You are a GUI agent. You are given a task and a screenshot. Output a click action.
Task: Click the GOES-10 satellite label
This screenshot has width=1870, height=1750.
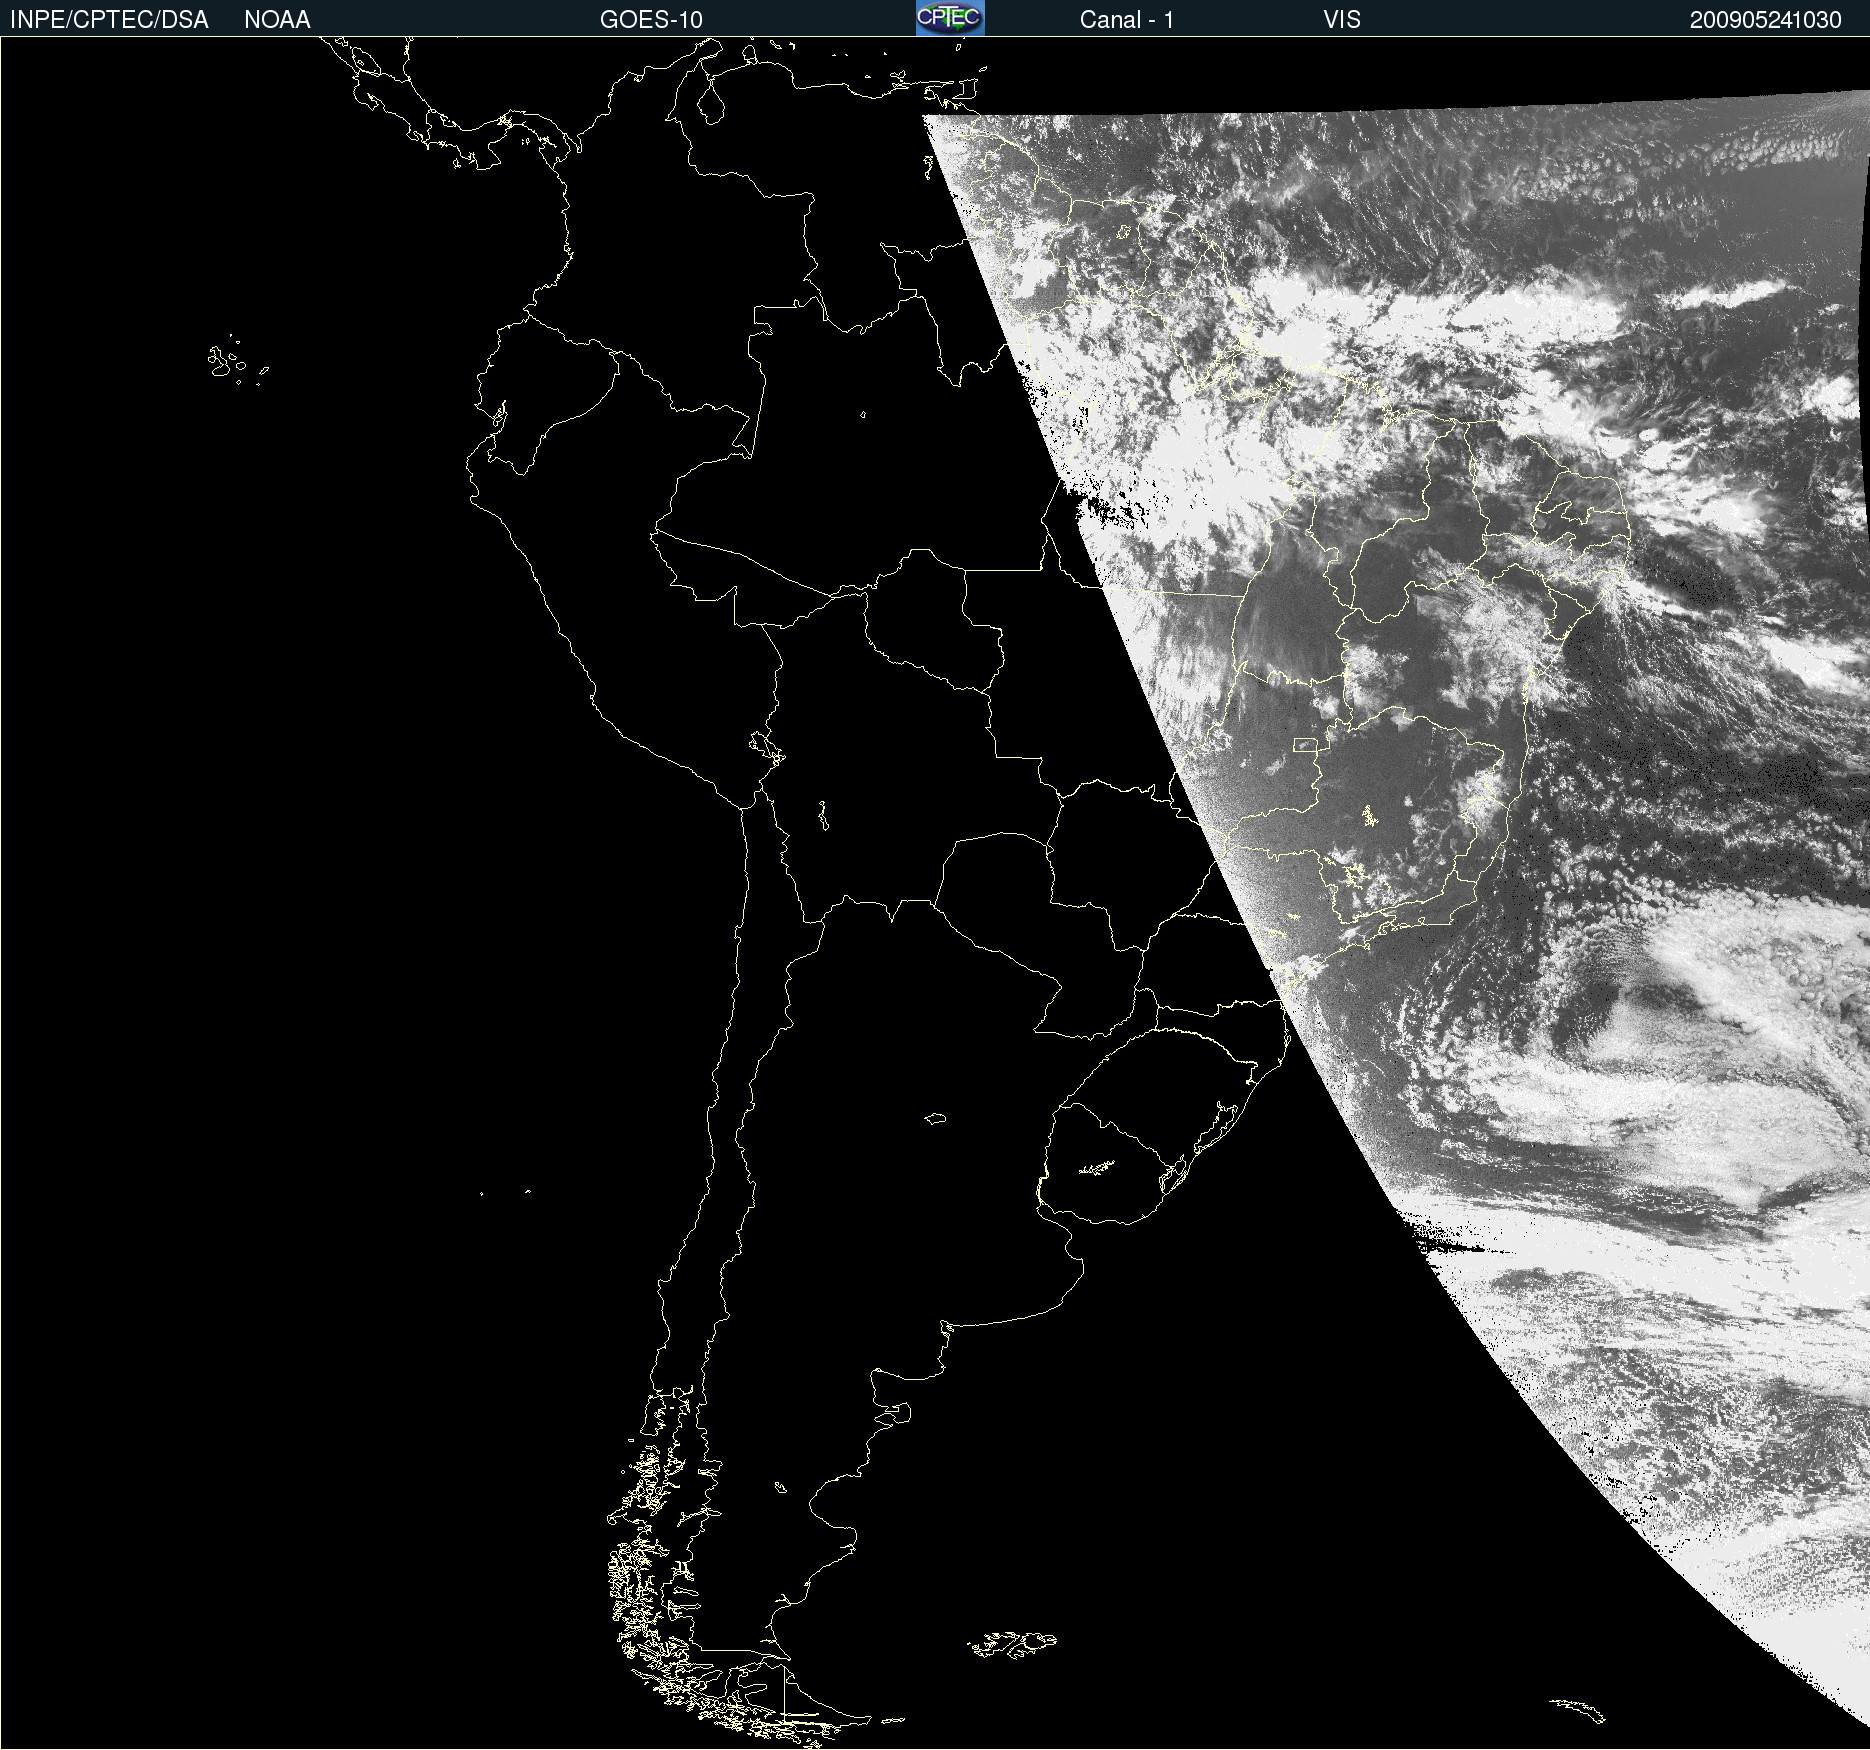(651, 20)
